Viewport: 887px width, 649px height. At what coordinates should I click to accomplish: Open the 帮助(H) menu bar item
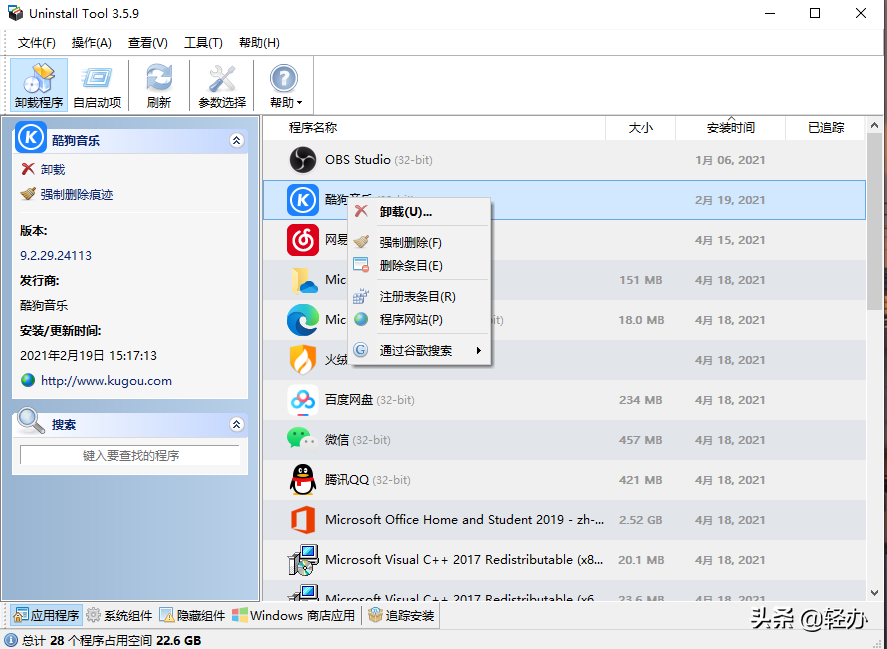pos(259,43)
